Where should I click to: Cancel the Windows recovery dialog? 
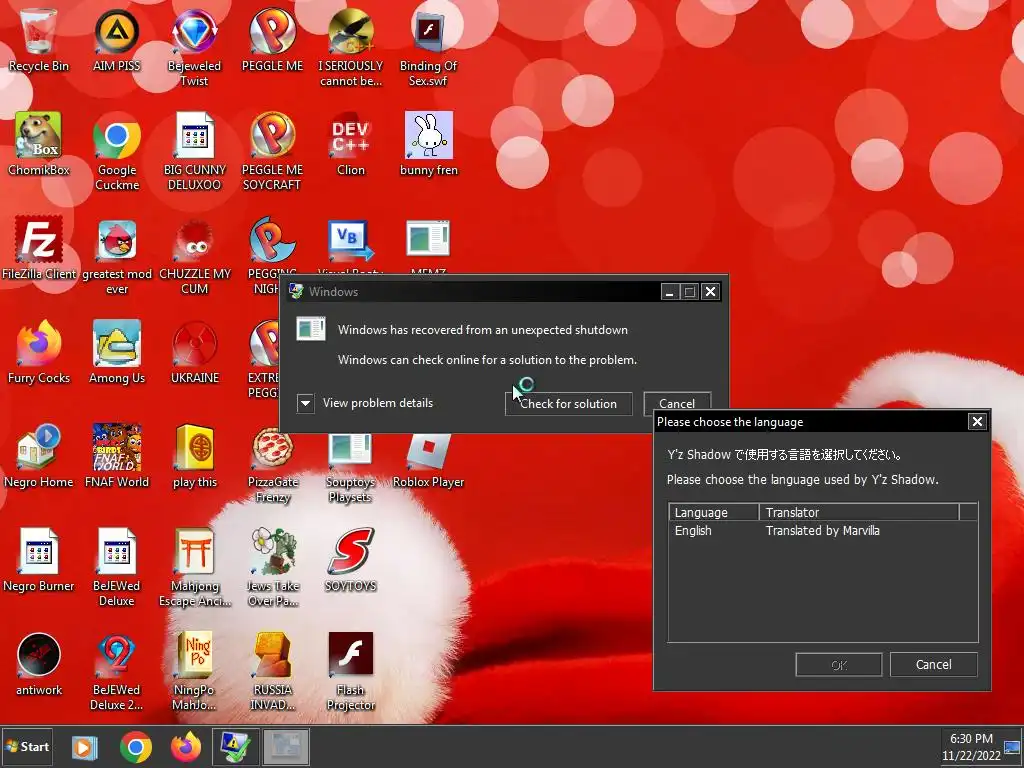tap(677, 402)
